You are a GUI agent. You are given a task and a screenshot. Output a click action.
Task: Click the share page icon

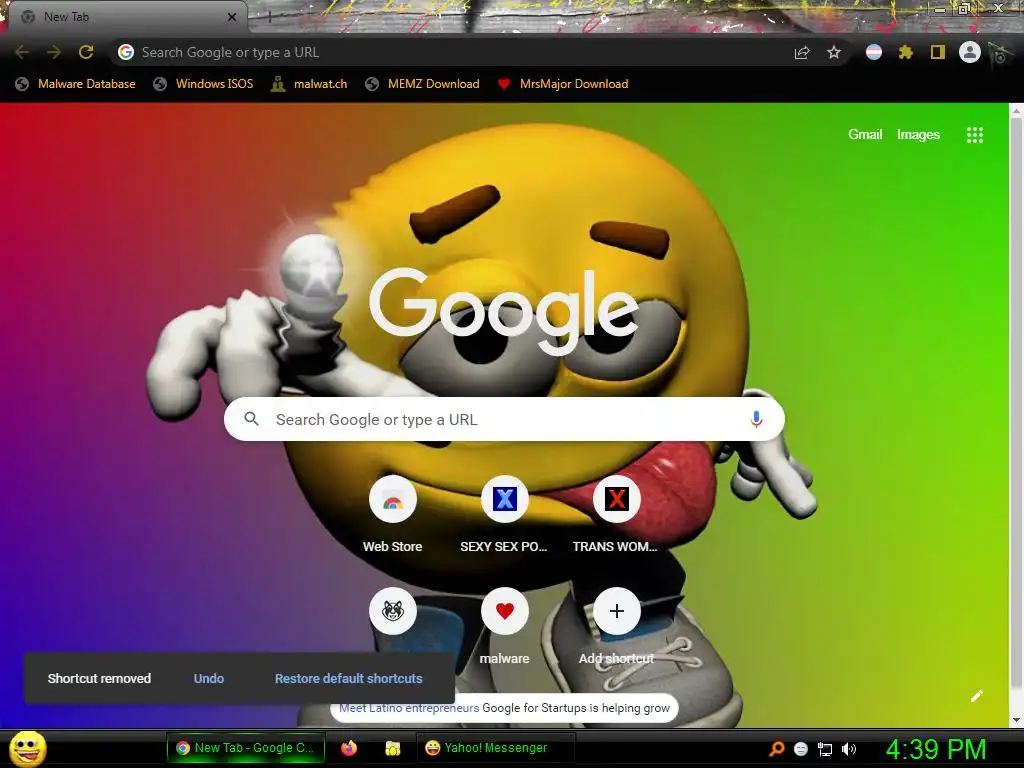[x=802, y=53]
